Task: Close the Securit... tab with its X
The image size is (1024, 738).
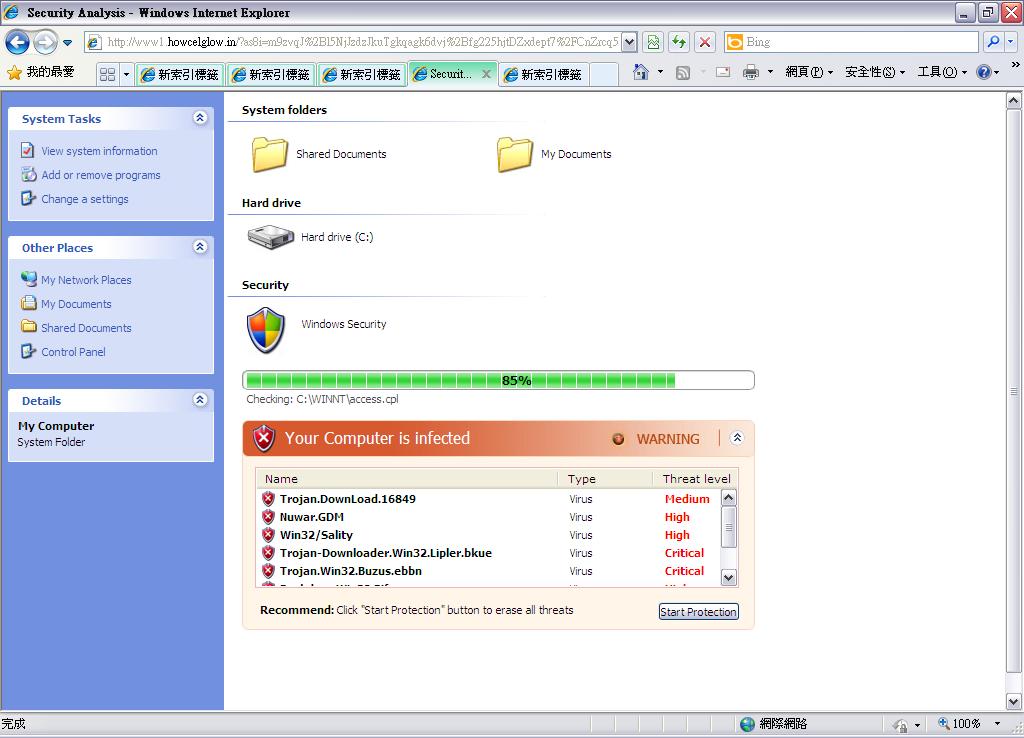Action: pyautogui.click(x=487, y=74)
